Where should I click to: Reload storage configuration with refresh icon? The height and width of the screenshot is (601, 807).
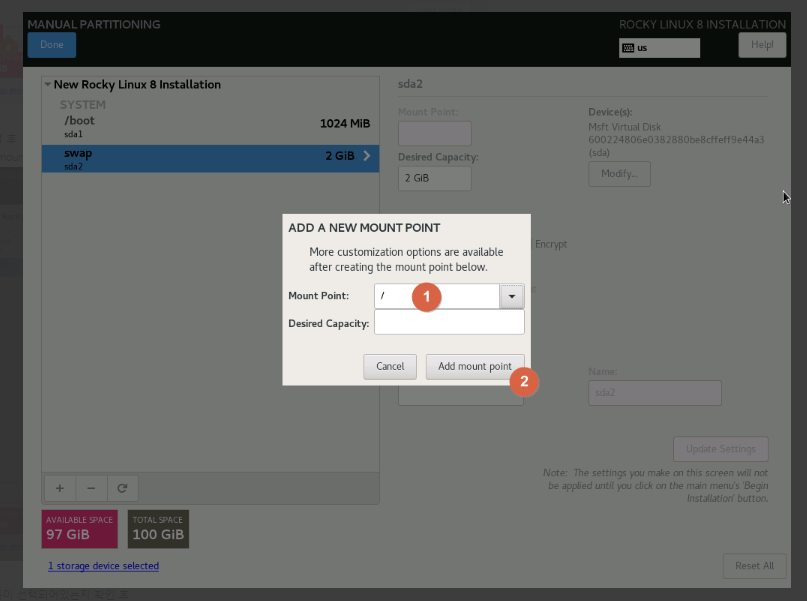click(x=122, y=488)
